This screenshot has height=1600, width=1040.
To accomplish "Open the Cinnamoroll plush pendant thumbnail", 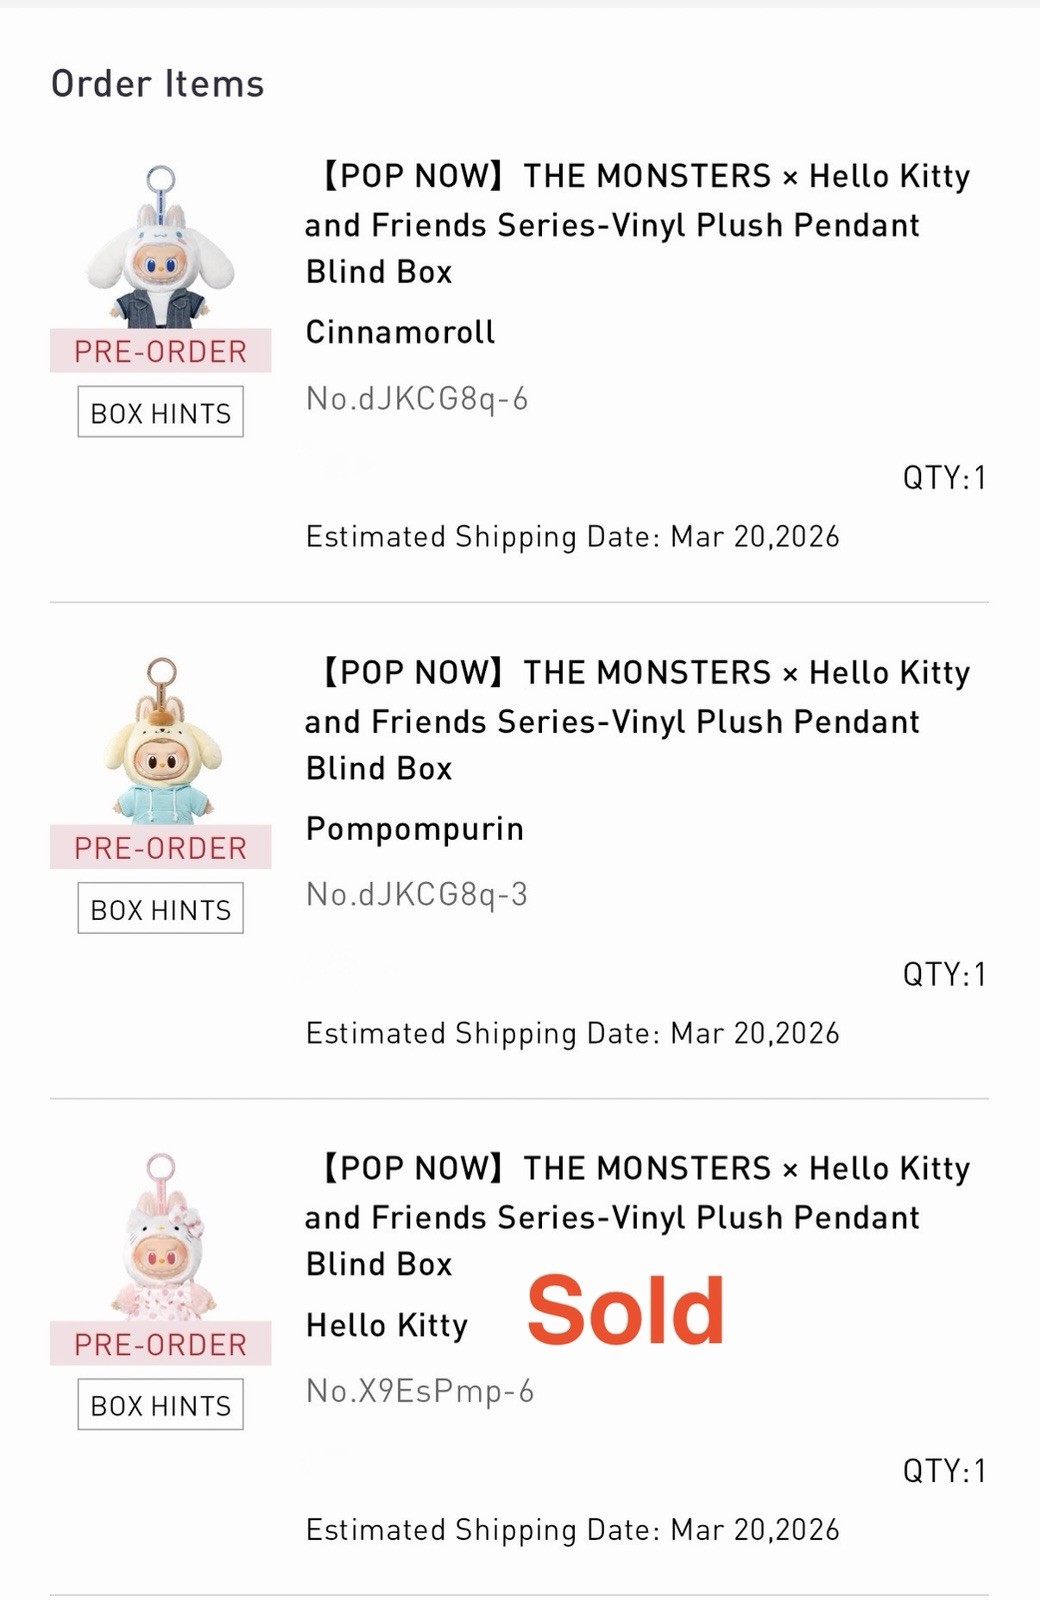I will (x=160, y=250).
